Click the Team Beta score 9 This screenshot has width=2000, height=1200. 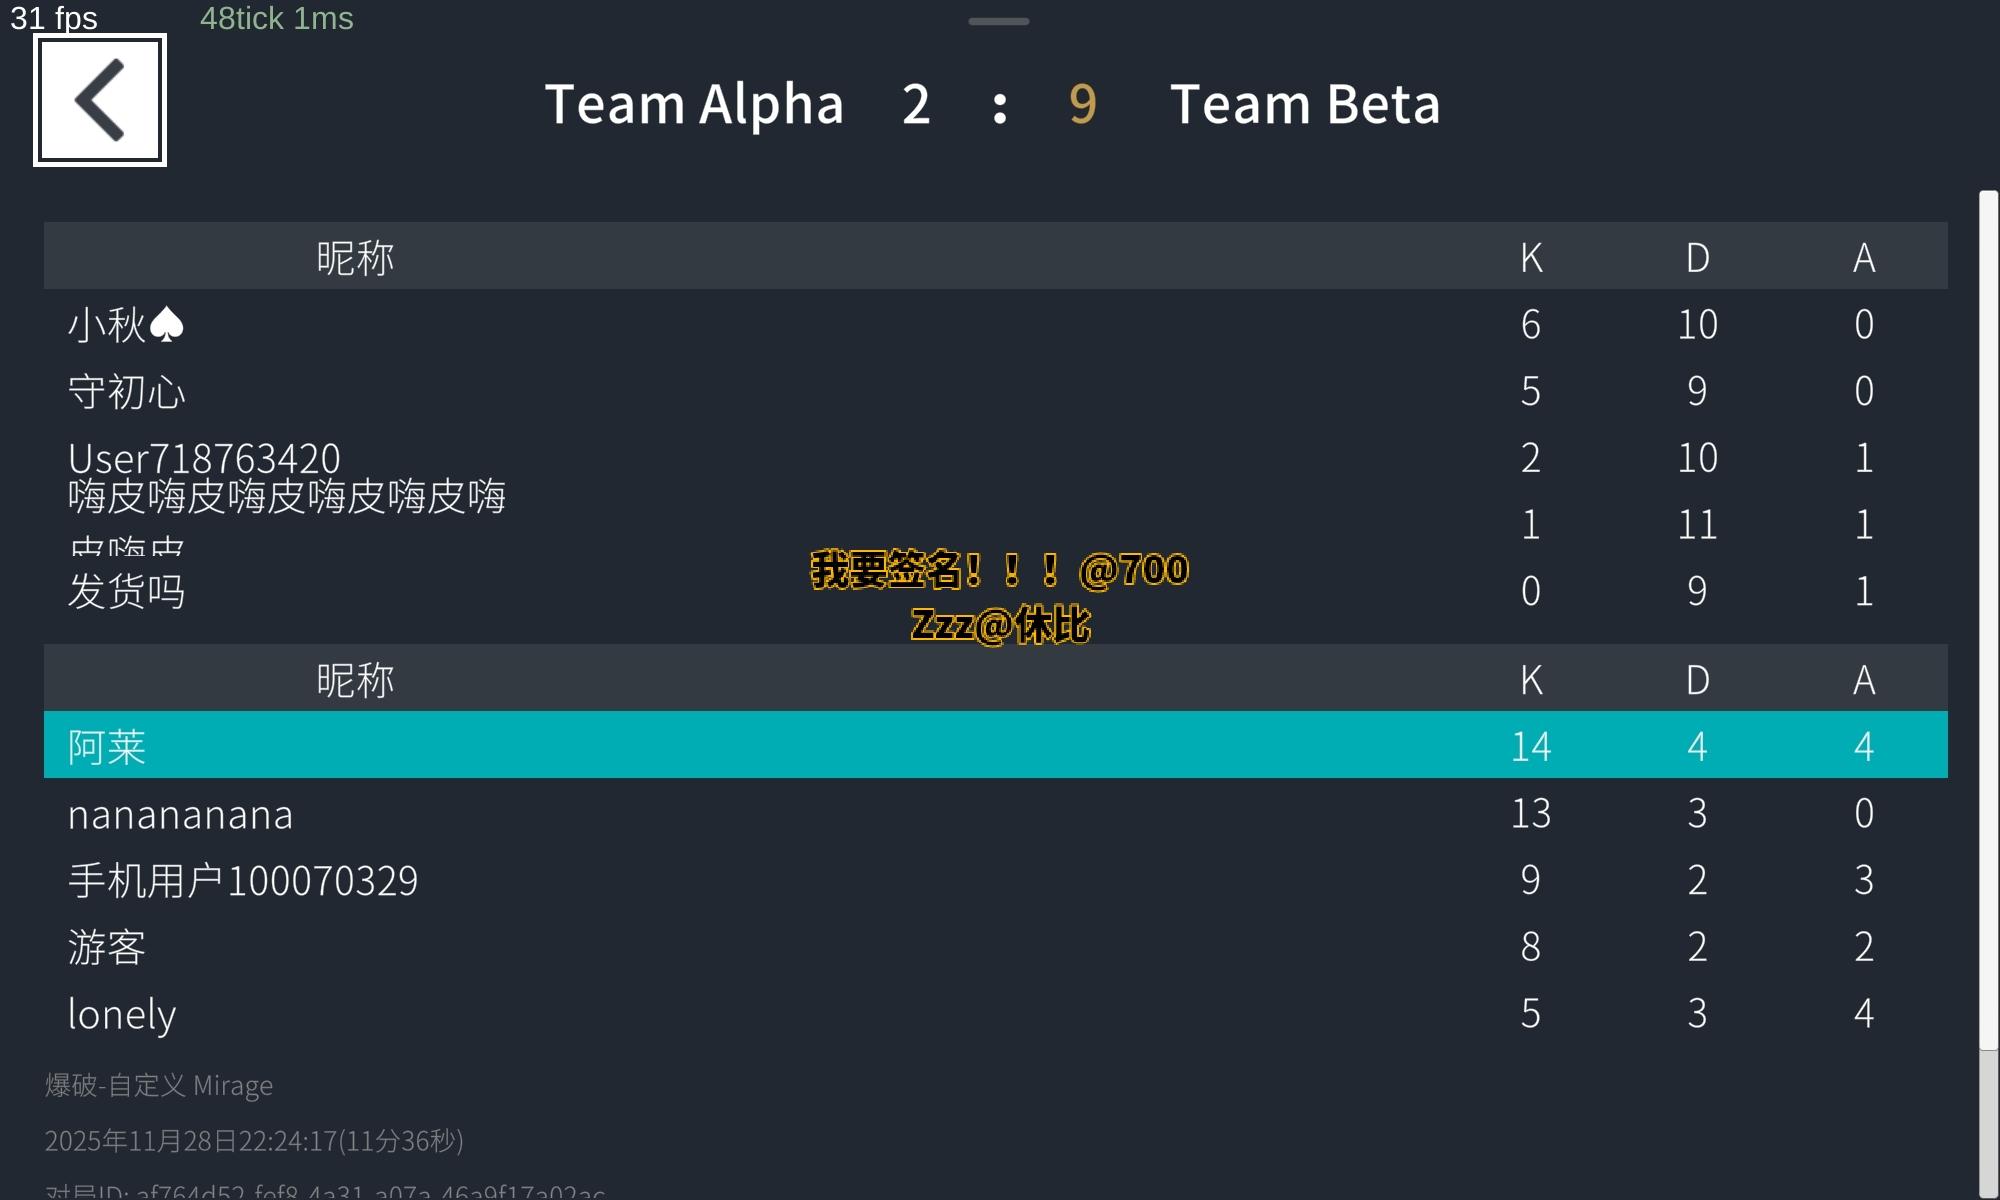1082,104
